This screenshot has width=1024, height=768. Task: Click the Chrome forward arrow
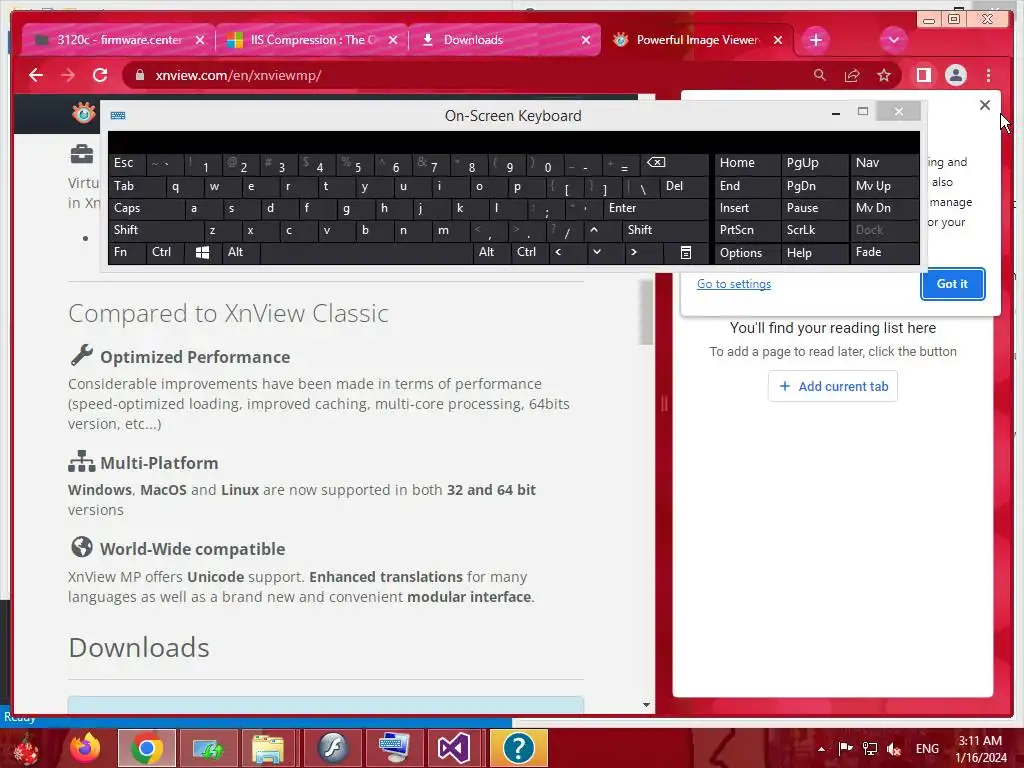coord(68,75)
